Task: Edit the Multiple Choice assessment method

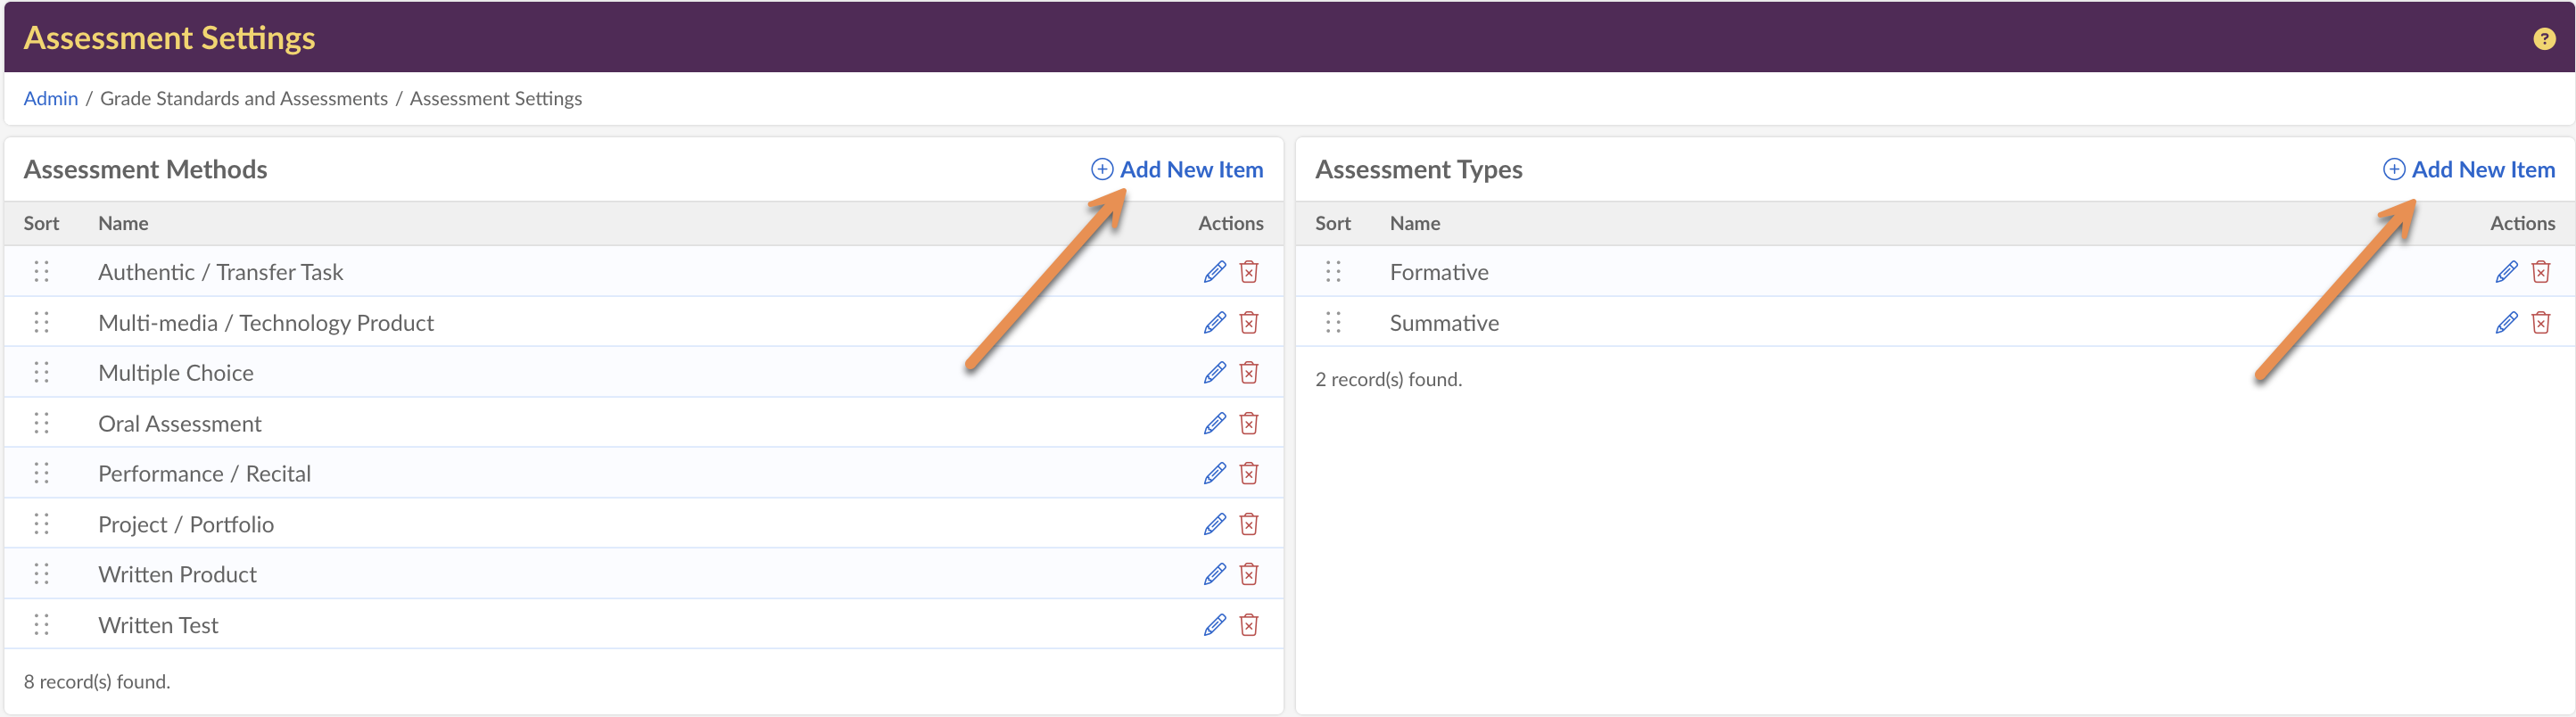Action: point(1214,373)
